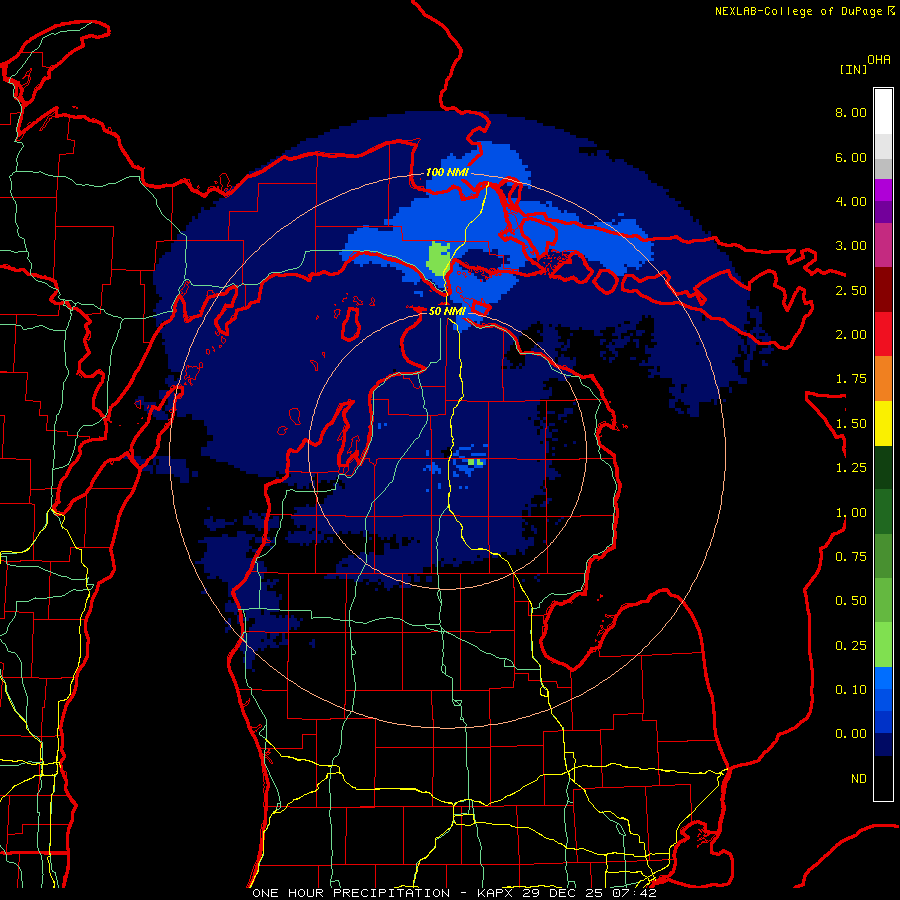The height and width of the screenshot is (900, 900).
Task: Click the ND legend label
Action: 859,779
